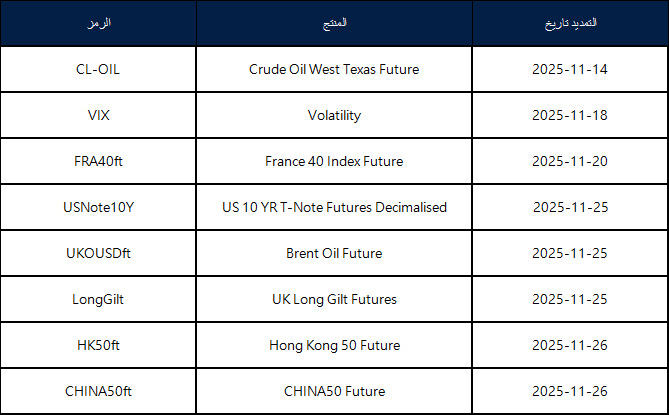Click the 2025-11-14 rollover date
Screen dimensions: 669x415
(570, 70)
